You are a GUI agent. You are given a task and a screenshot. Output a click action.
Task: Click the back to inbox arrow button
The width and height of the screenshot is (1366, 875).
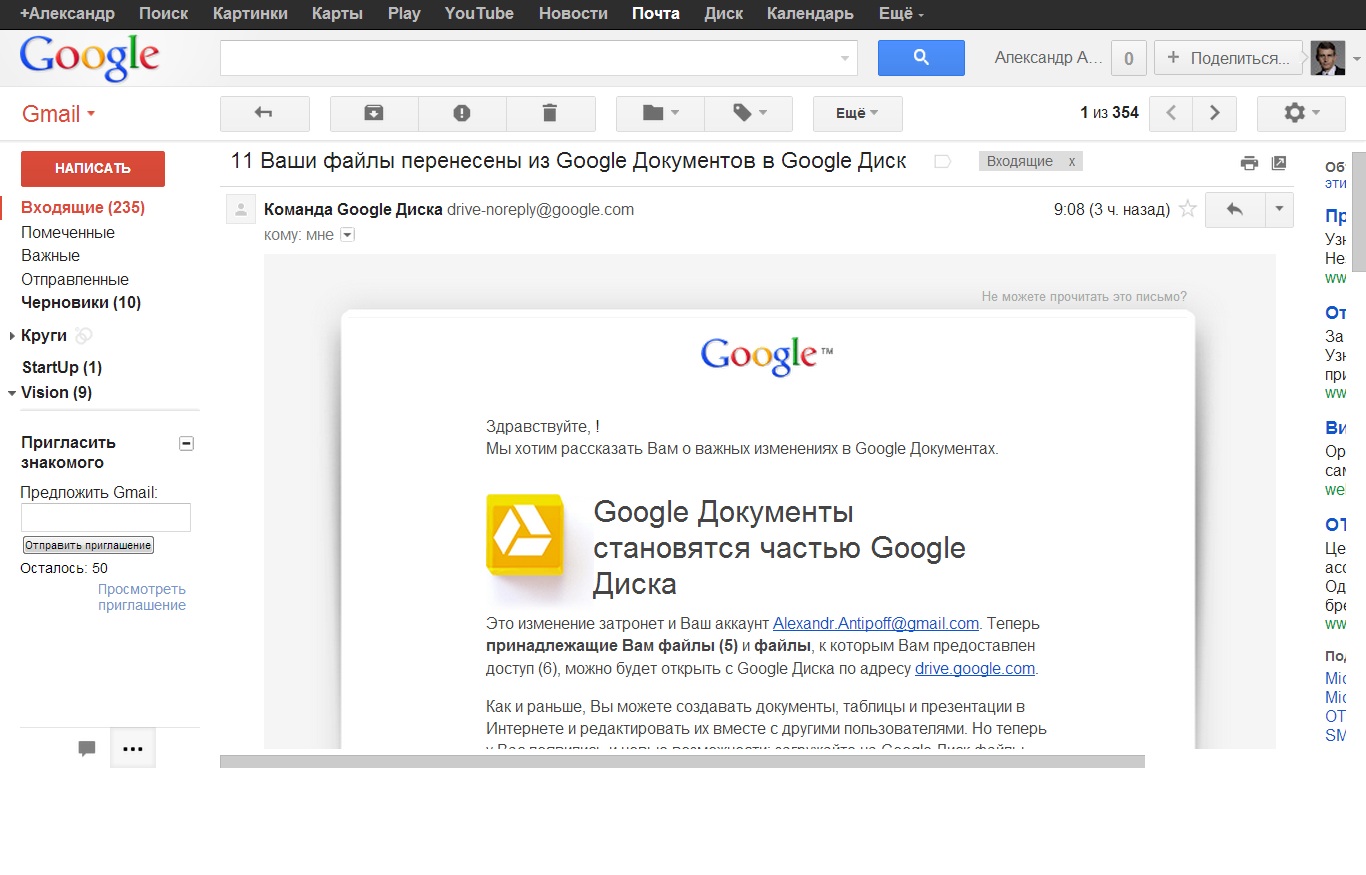point(264,114)
